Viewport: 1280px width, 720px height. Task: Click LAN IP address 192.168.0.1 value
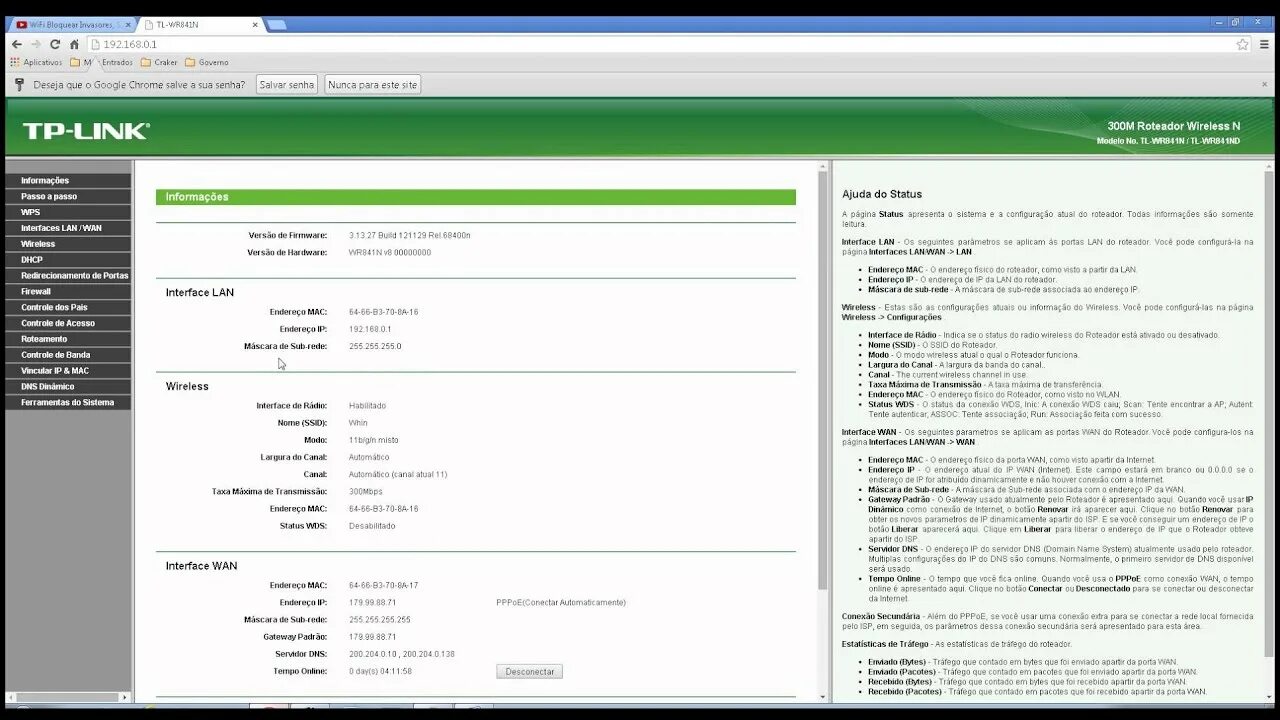[370, 329]
